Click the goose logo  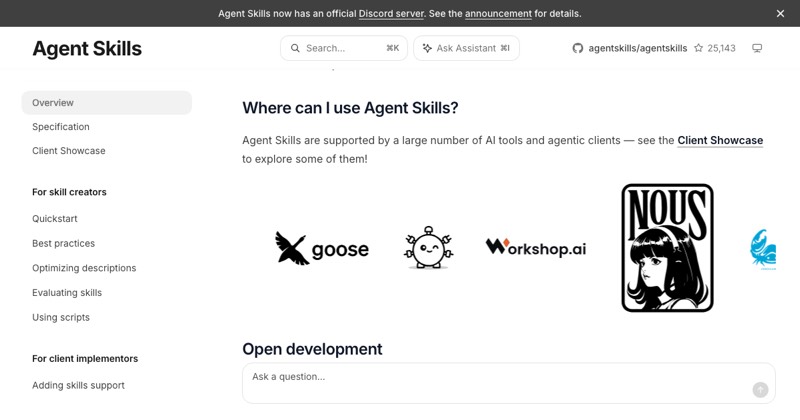[x=321, y=249]
